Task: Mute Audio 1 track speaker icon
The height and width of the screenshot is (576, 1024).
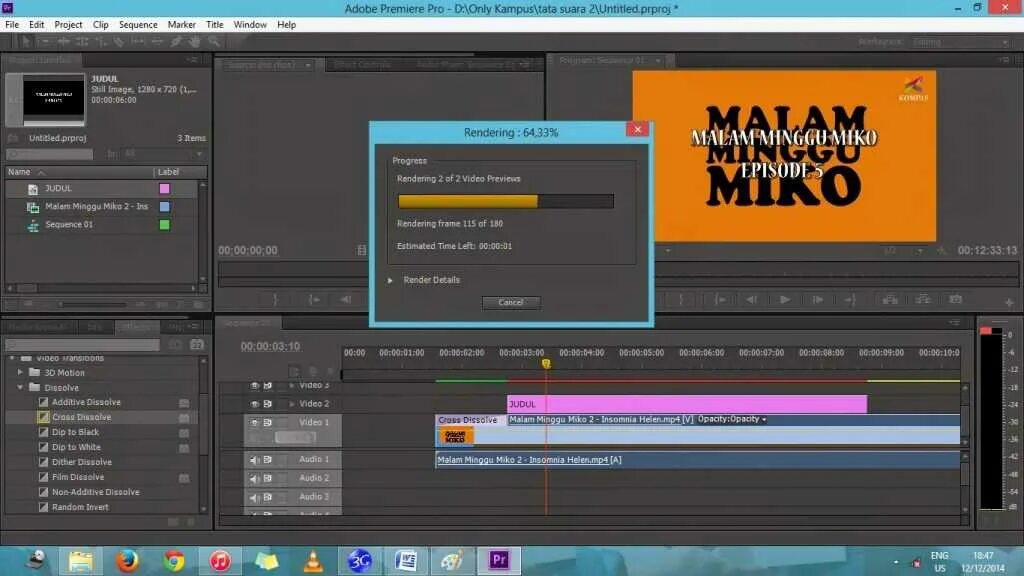Action: tap(255, 460)
